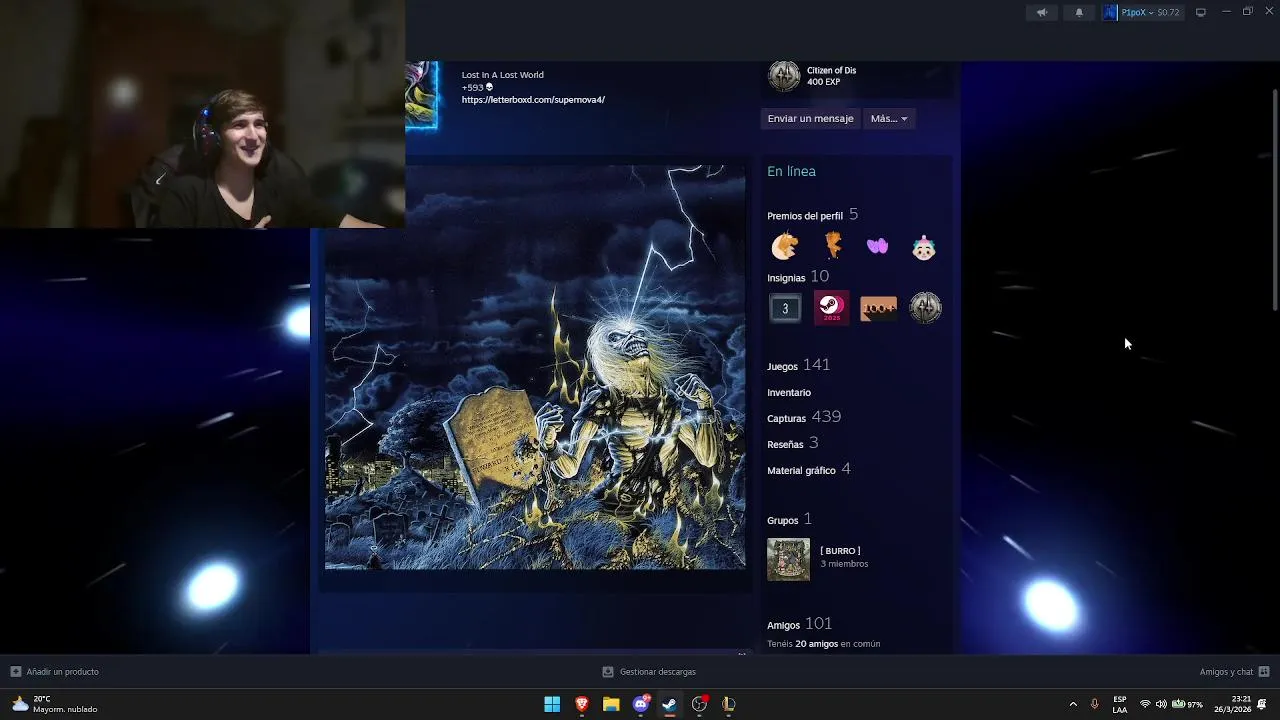Open Steam news megaphone icon
1280x720 pixels.
click(1042, 12)
